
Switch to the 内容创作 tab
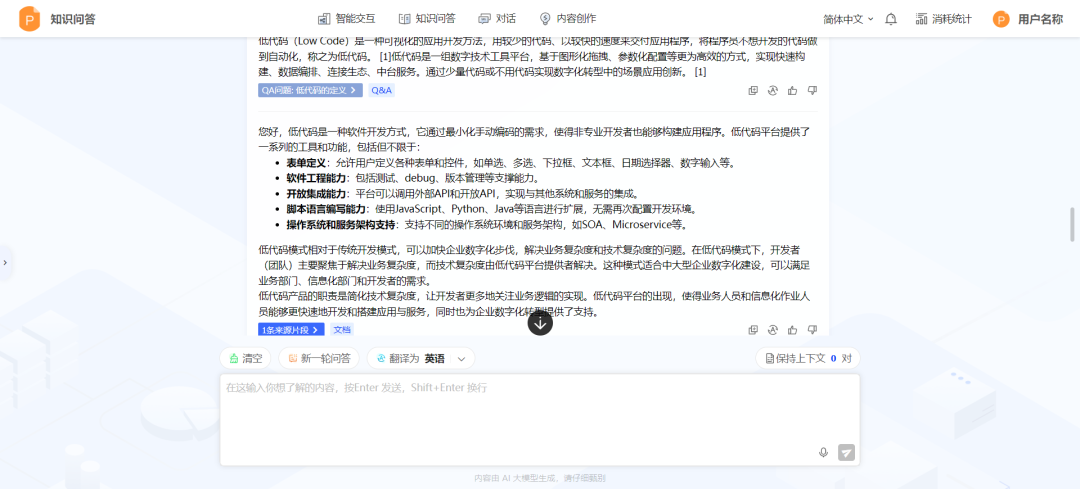pos(567,19)
